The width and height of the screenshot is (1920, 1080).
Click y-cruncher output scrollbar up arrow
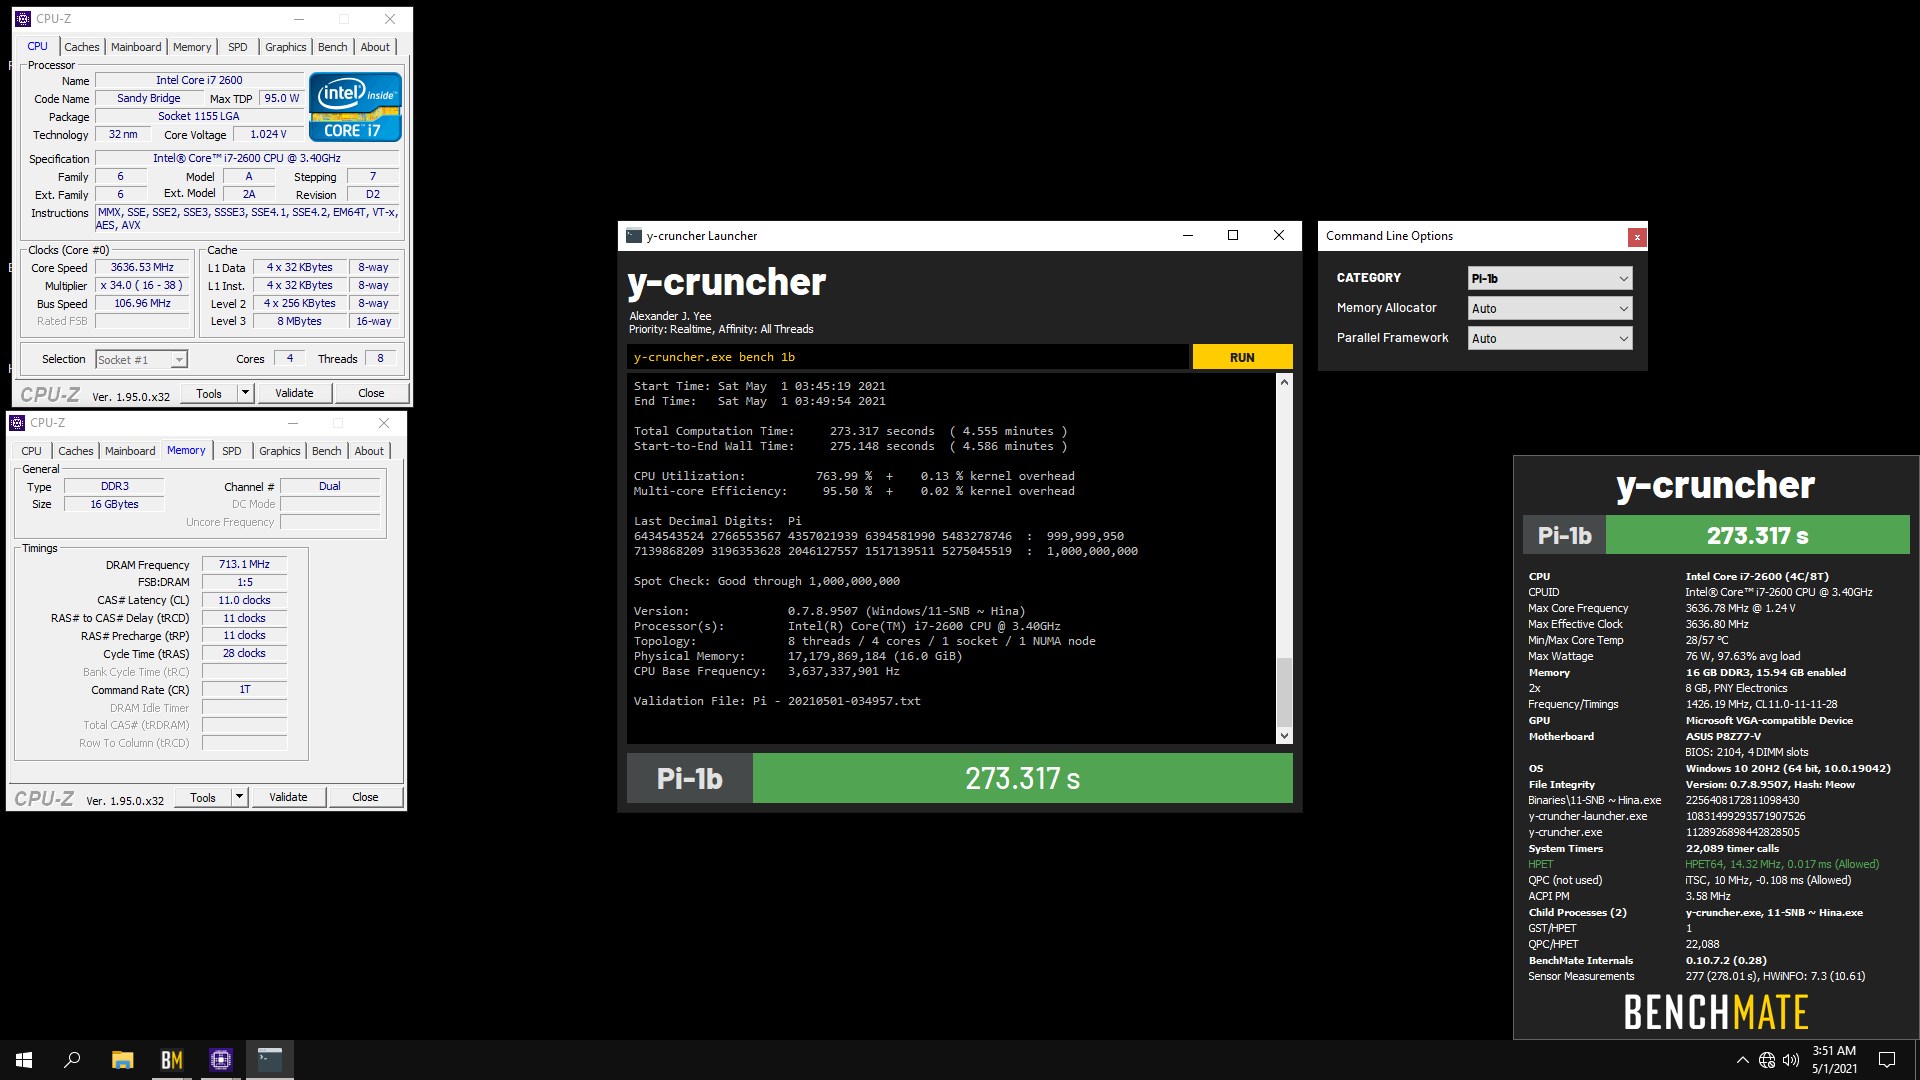[x=1285, y=383]
